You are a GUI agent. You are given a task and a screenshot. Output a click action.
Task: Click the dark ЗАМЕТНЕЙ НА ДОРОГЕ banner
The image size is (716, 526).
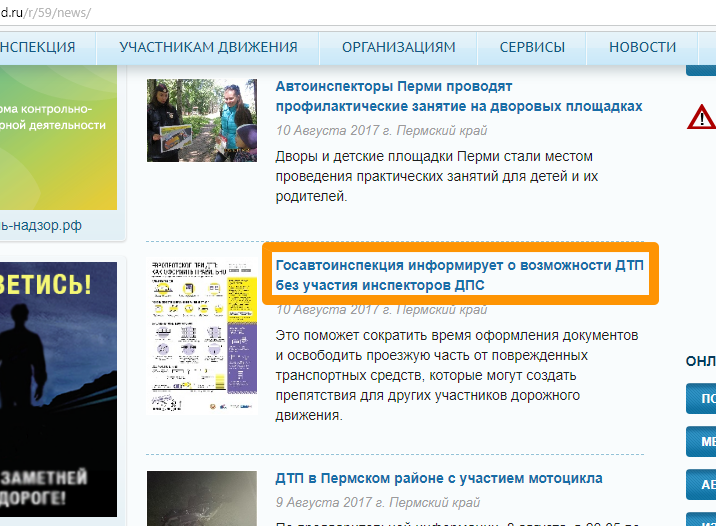click(58, 390)
